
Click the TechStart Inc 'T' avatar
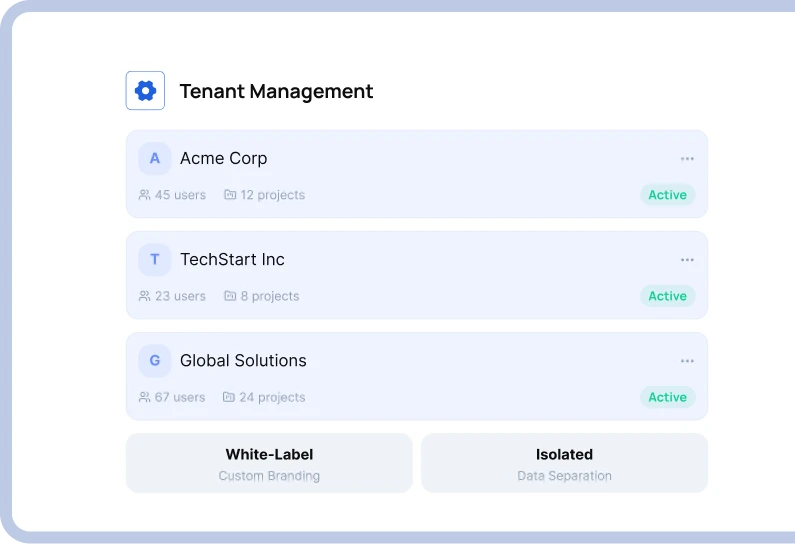click(155, 260)
